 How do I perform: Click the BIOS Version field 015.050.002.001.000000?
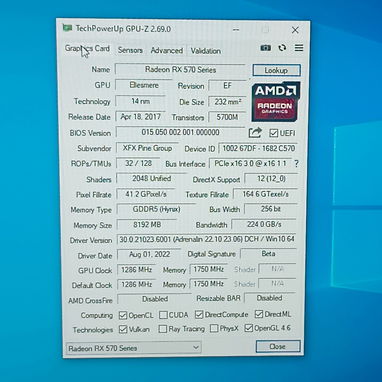180,132
